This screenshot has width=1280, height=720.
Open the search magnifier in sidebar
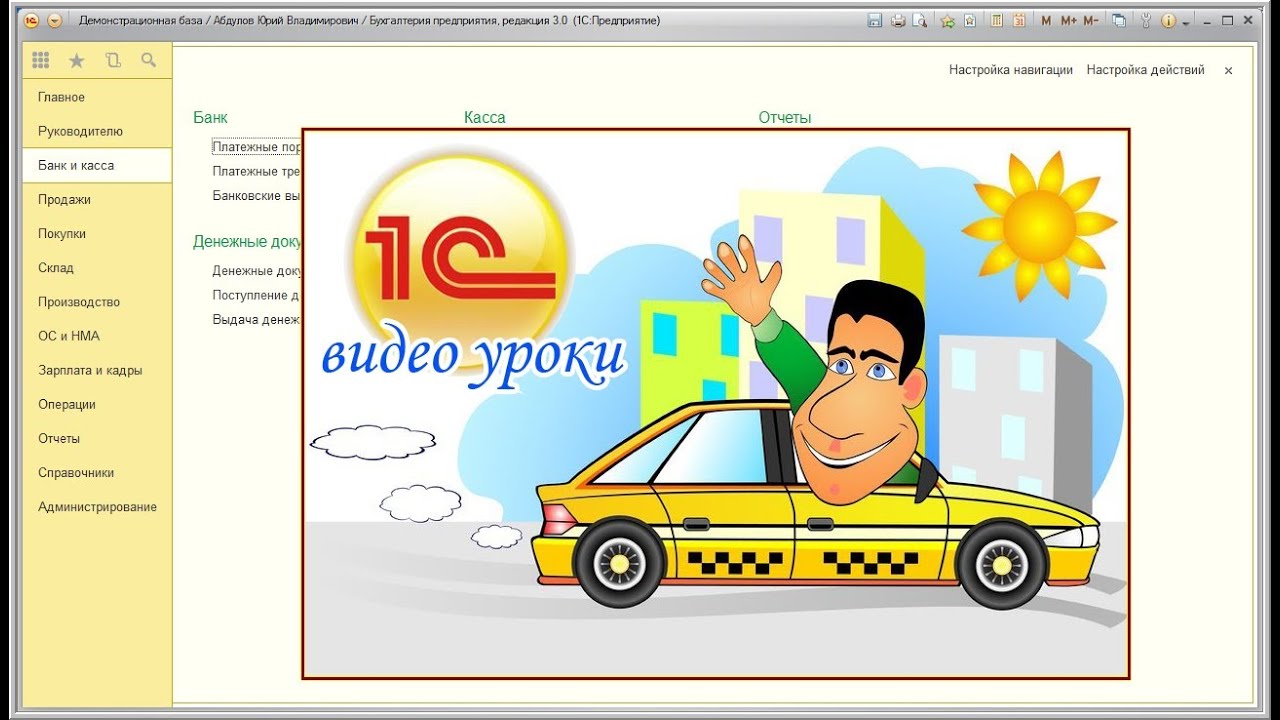point(149,60)
